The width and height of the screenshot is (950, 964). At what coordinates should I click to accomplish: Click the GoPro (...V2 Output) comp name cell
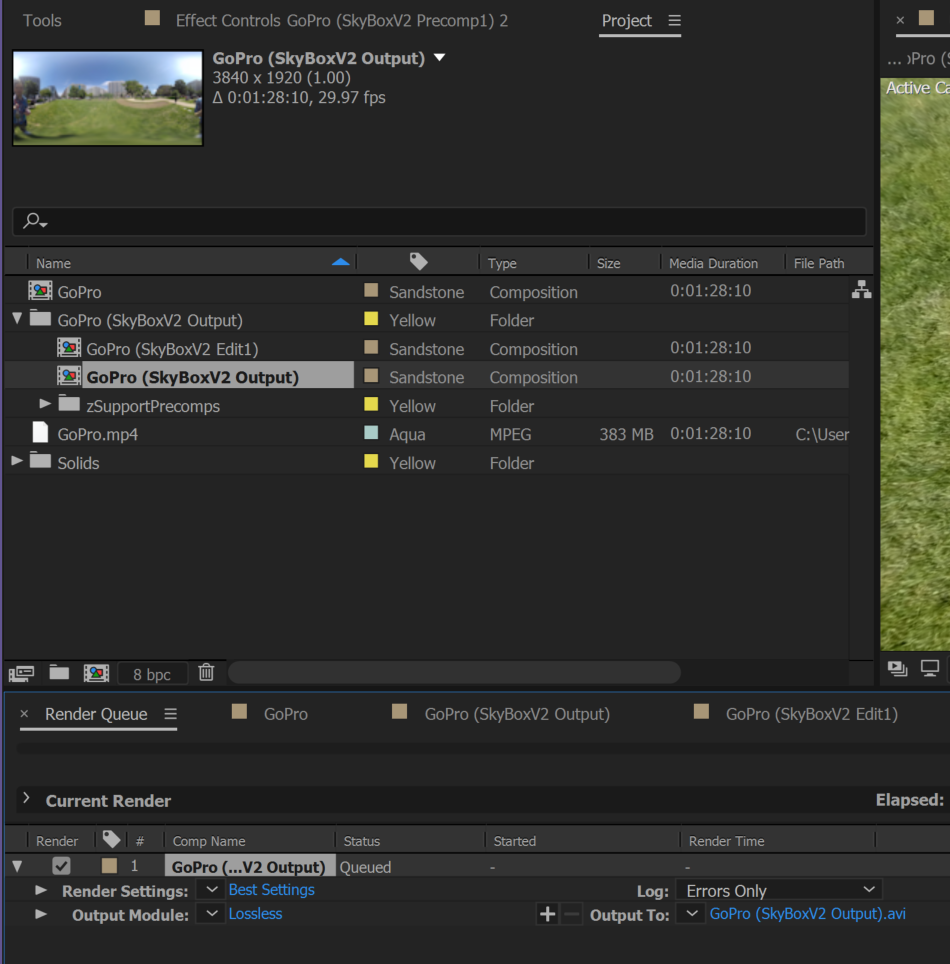coord(250,866)
